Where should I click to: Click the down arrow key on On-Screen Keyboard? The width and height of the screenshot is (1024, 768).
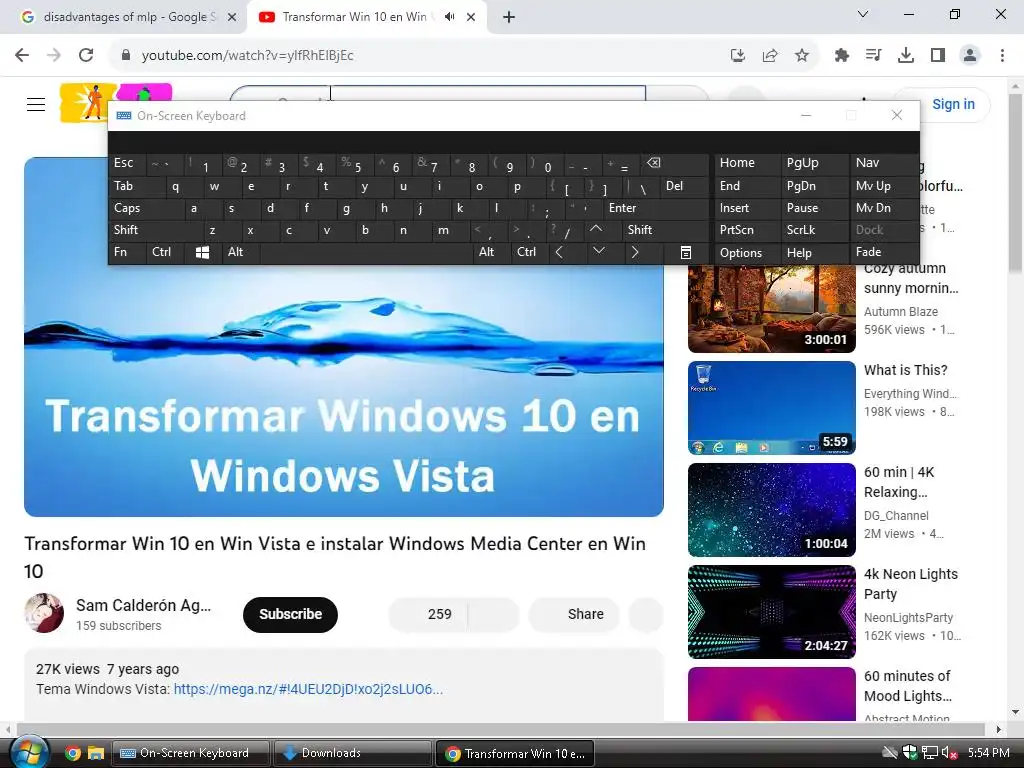coord(598,251)
